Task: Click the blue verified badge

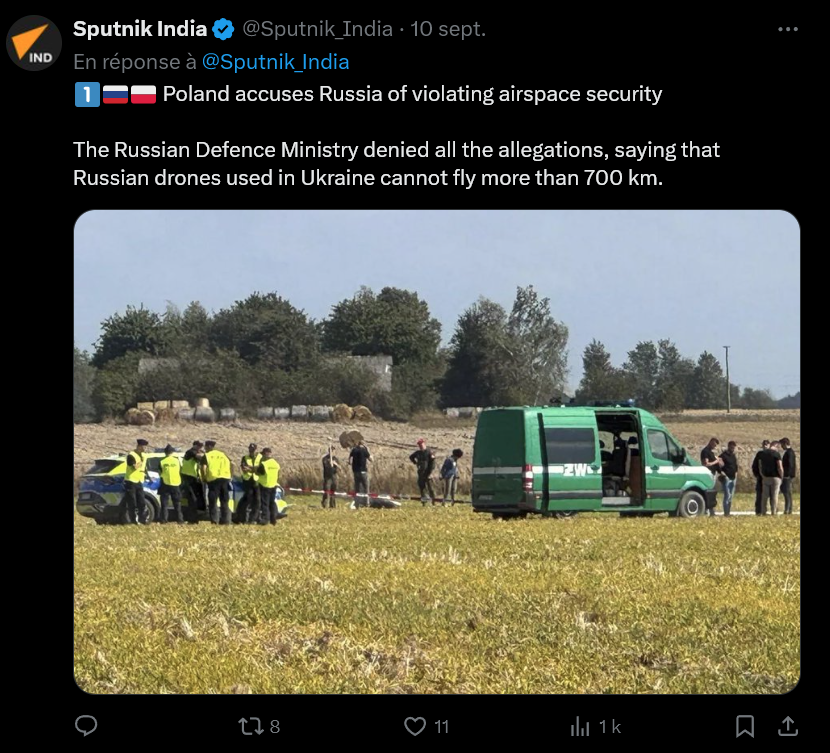Action: point(223,29)
